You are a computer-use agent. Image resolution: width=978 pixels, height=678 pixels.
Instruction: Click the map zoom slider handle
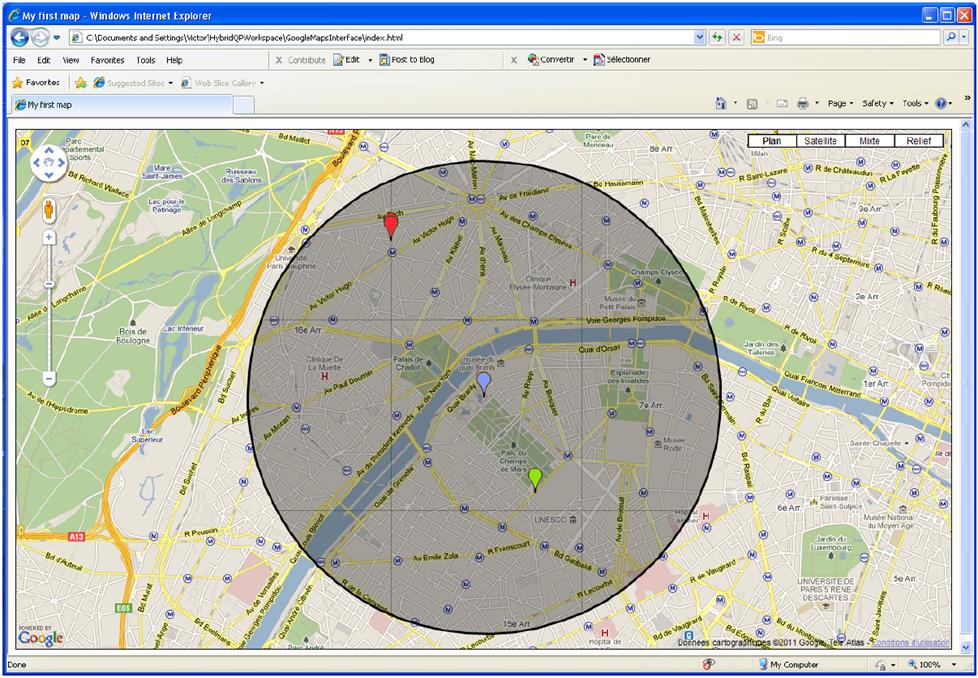(49, 285)
